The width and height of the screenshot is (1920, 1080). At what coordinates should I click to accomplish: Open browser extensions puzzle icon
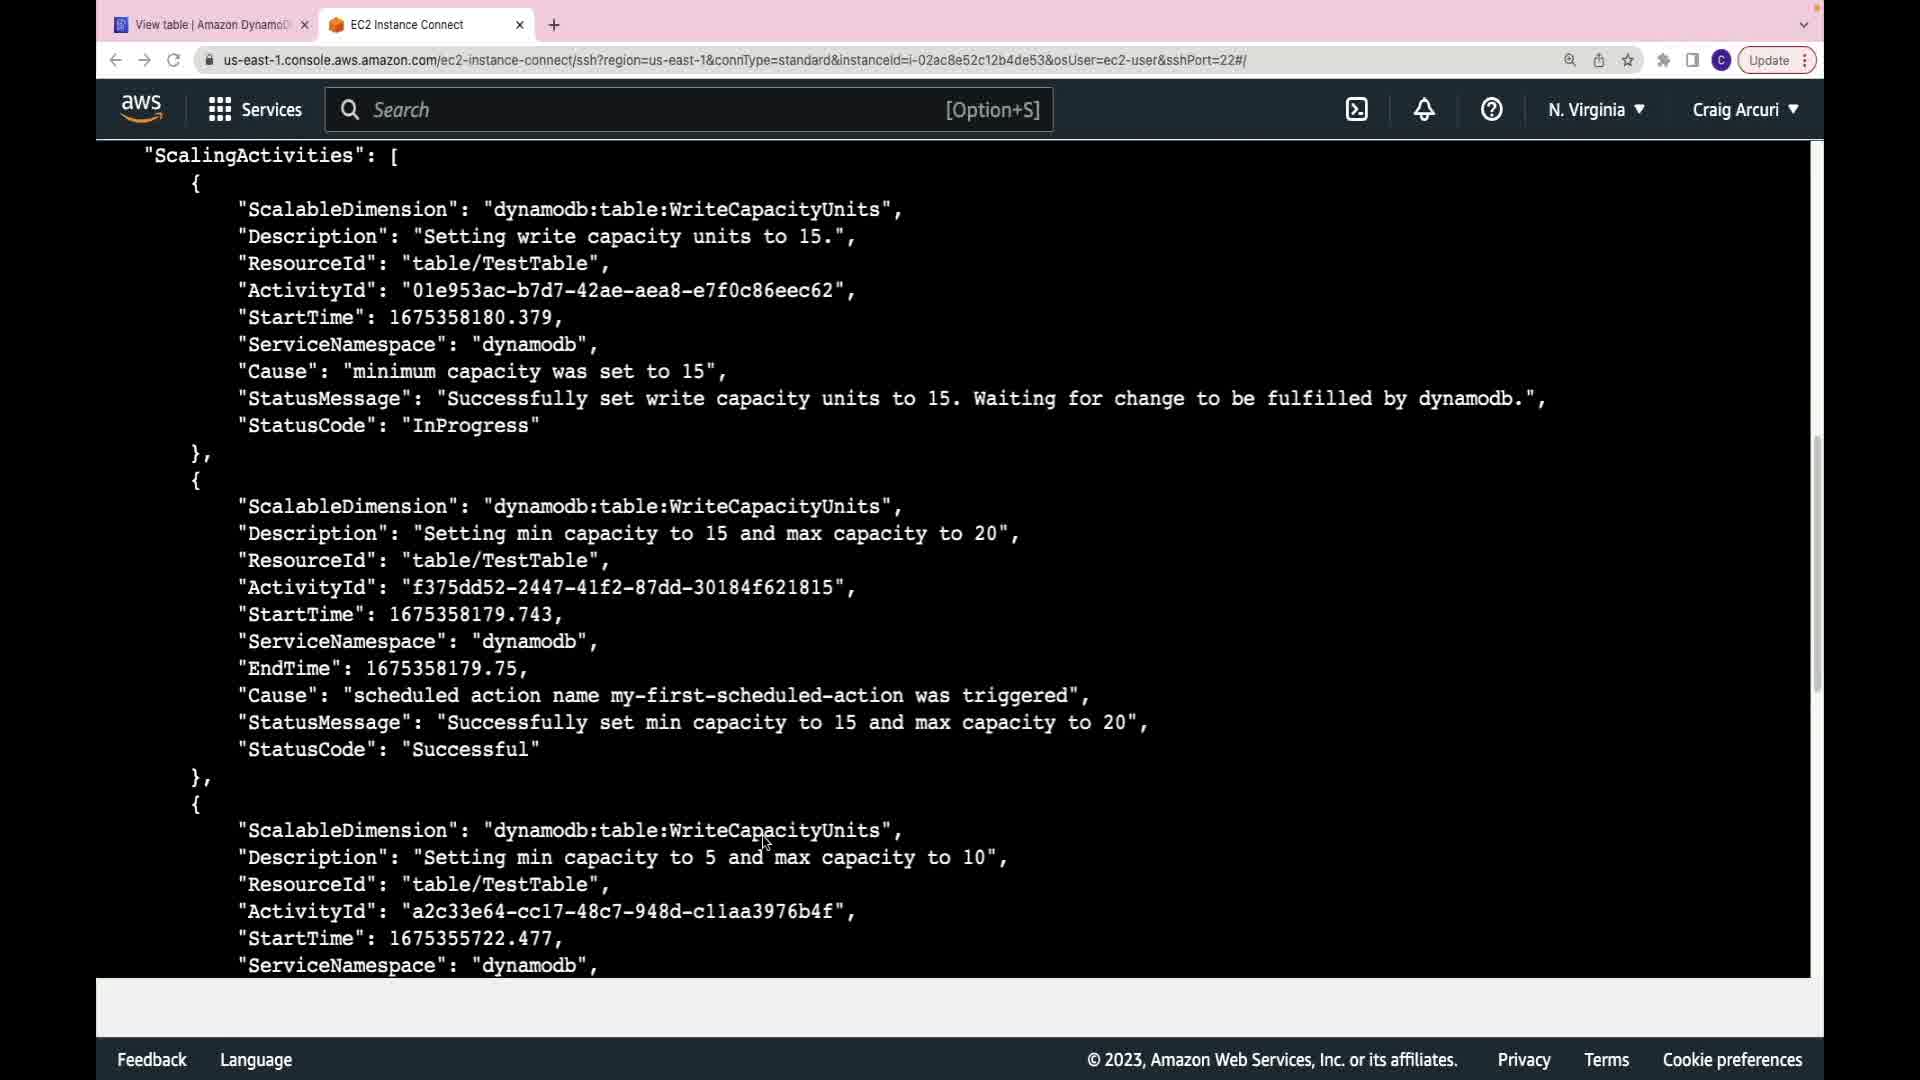click(x=1663, y=60)
